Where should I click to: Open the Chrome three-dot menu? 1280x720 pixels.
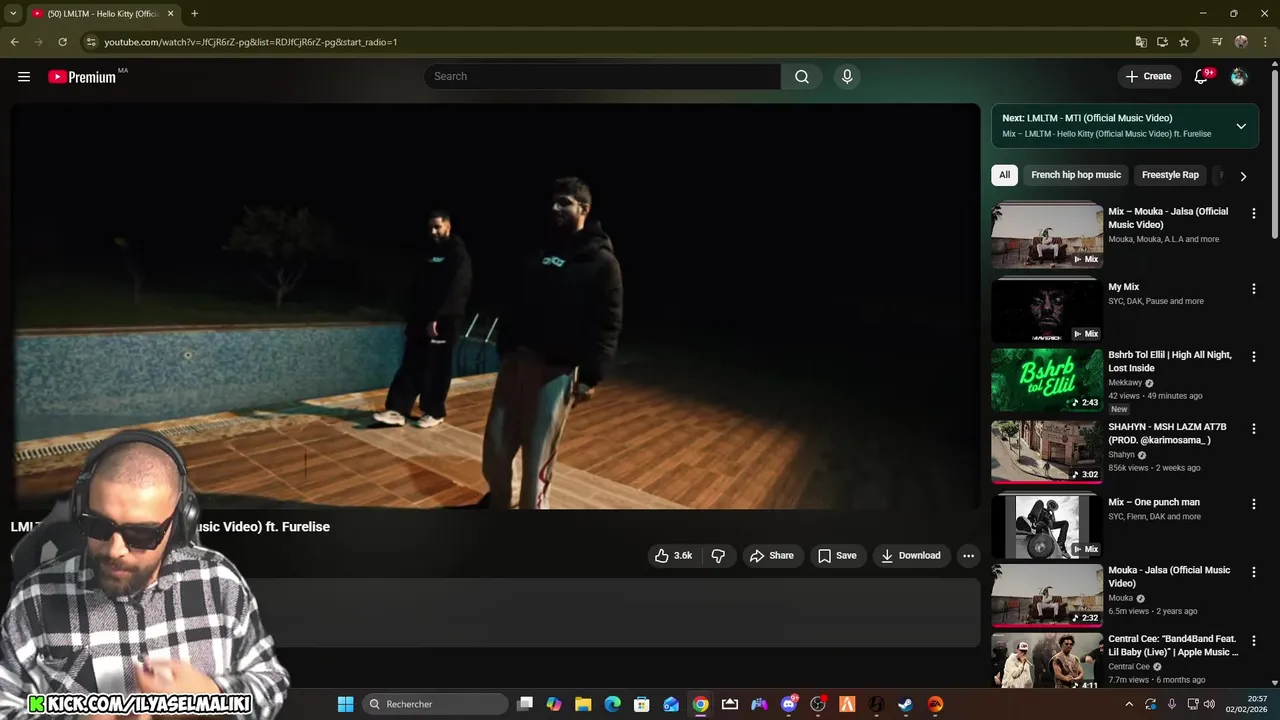1265,42
